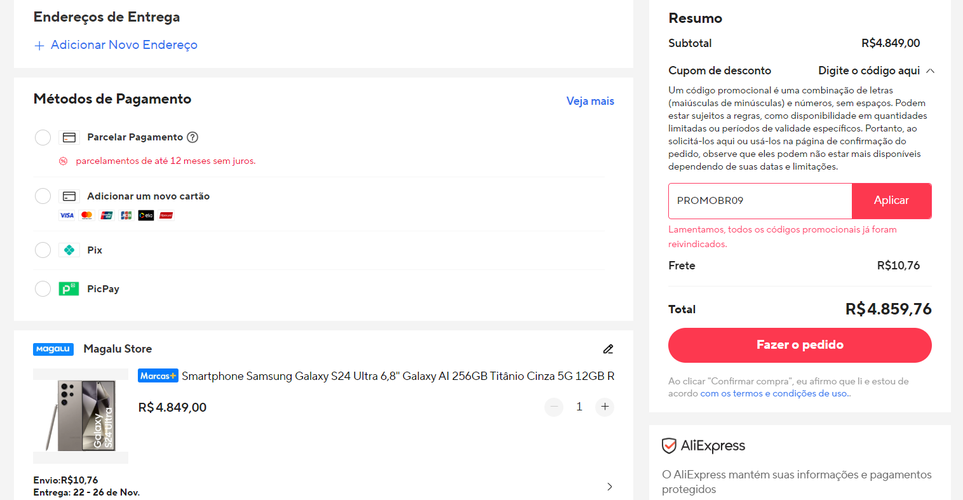
Task: Collapse the Cupom de desconto section
Action: pyautogui.click(x=930, y=71)
